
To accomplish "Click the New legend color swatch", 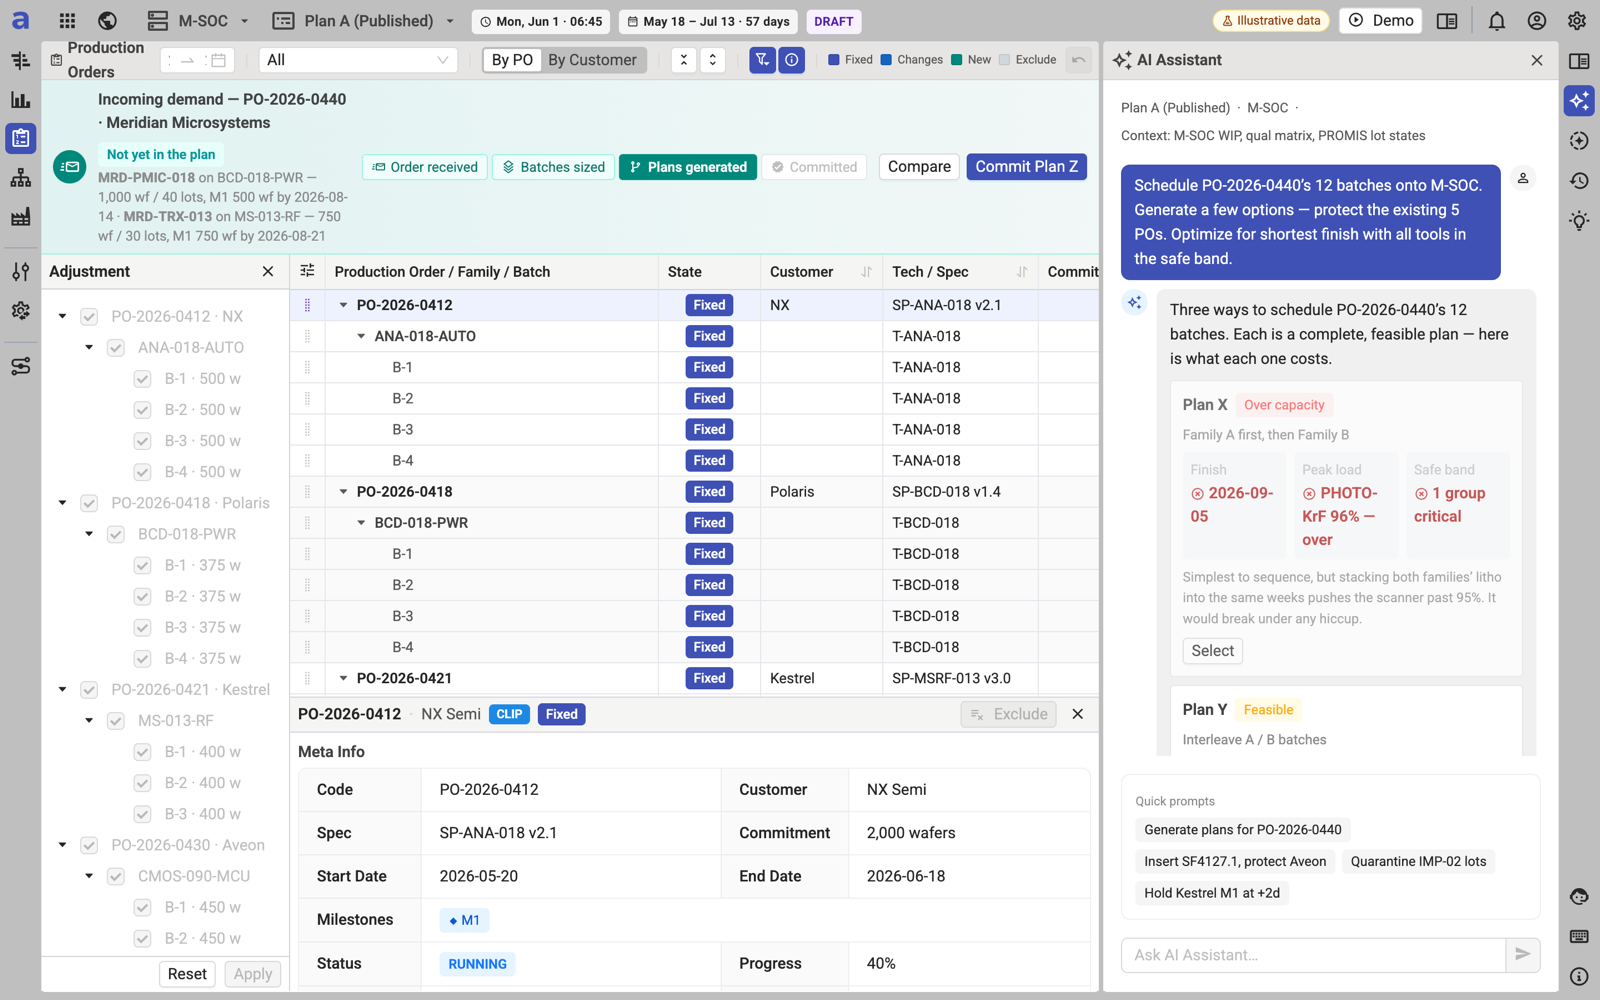I will click(x=957, y=60).
